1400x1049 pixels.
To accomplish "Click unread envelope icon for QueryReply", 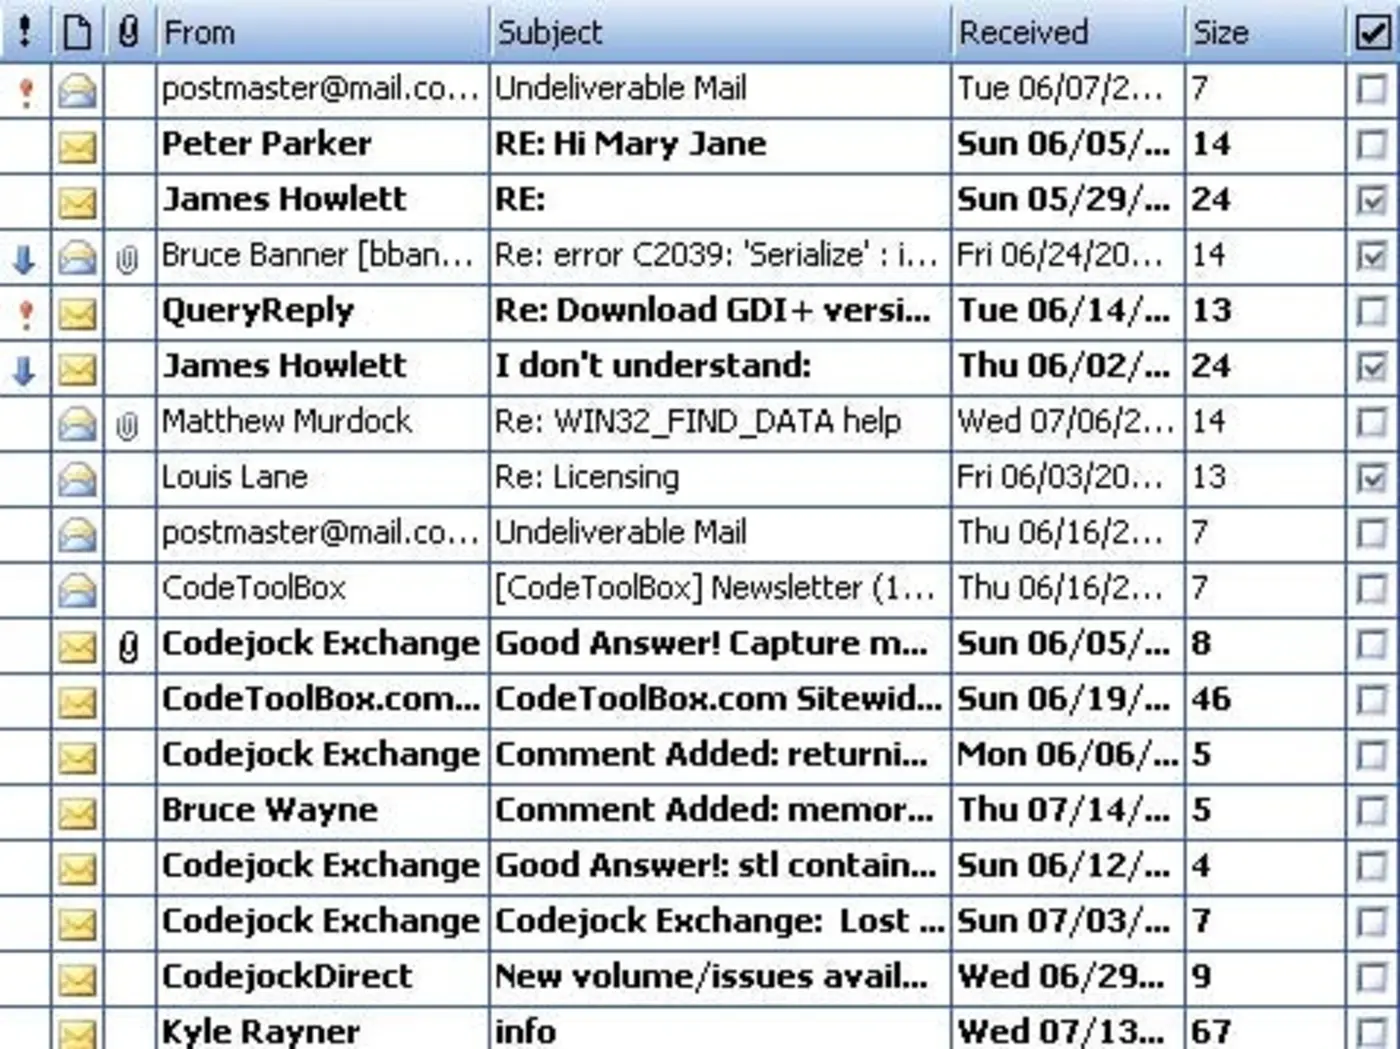I will [77, 314].
